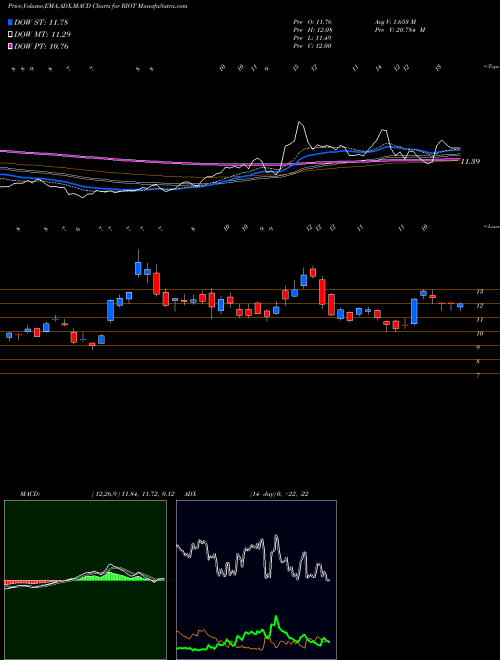Click the 'ADX' panel heading
This screenshot has height=660, width=500.
tap(190, 494)
